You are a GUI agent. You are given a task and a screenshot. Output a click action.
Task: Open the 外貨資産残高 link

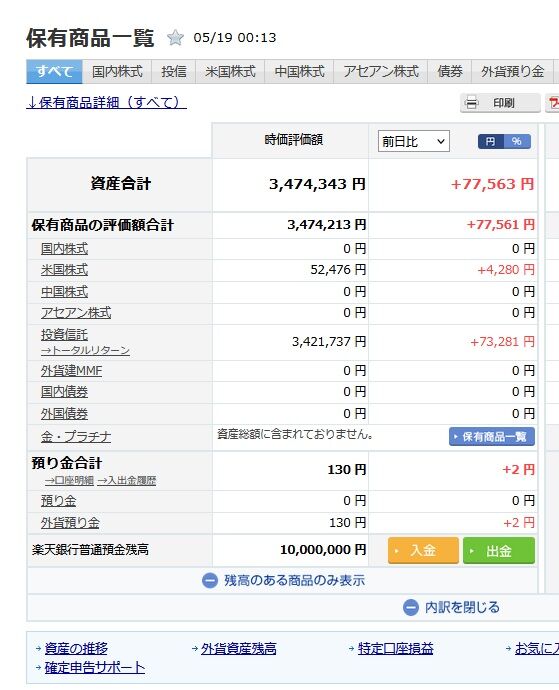pos(239,649)
